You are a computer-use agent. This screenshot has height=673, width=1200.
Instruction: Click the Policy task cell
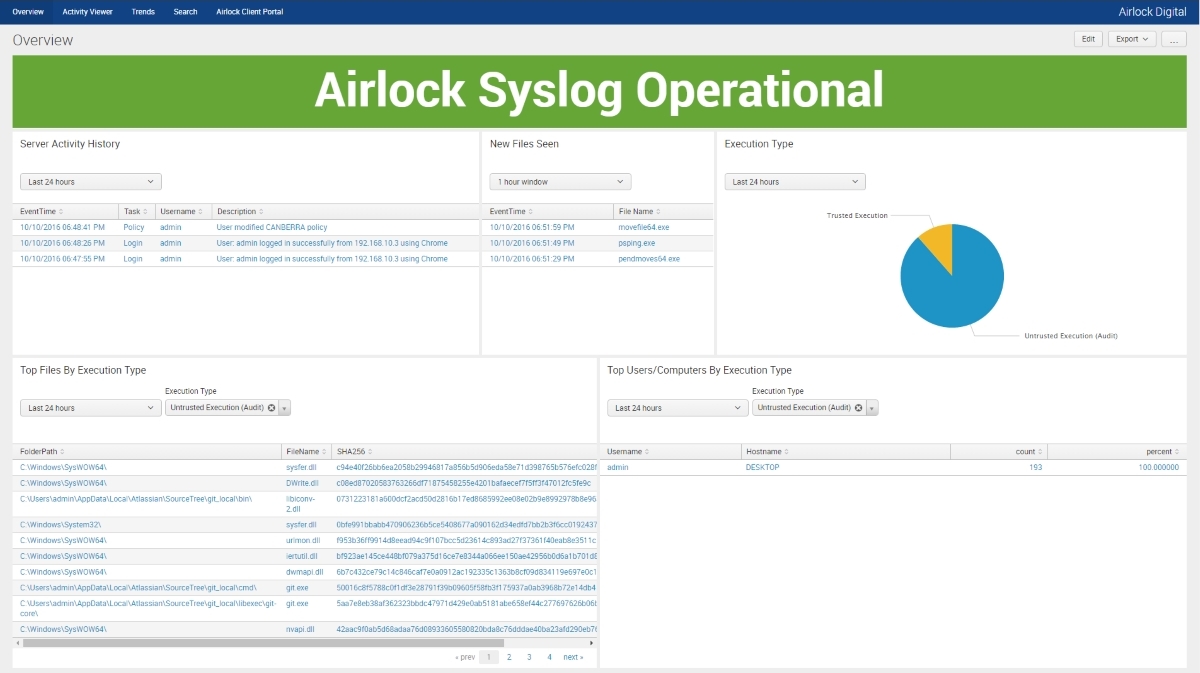134,227
